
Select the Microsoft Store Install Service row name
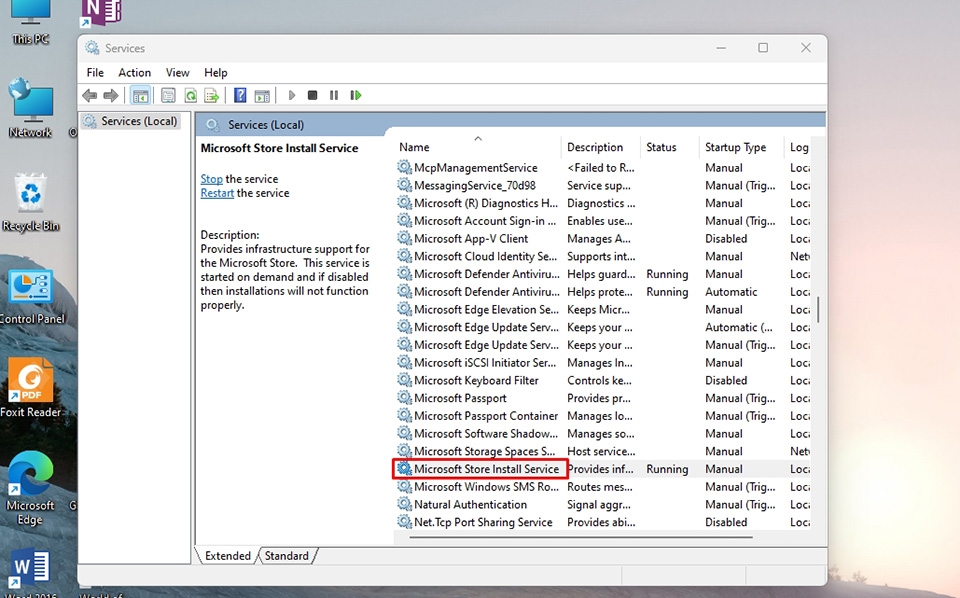click(486, 469)
